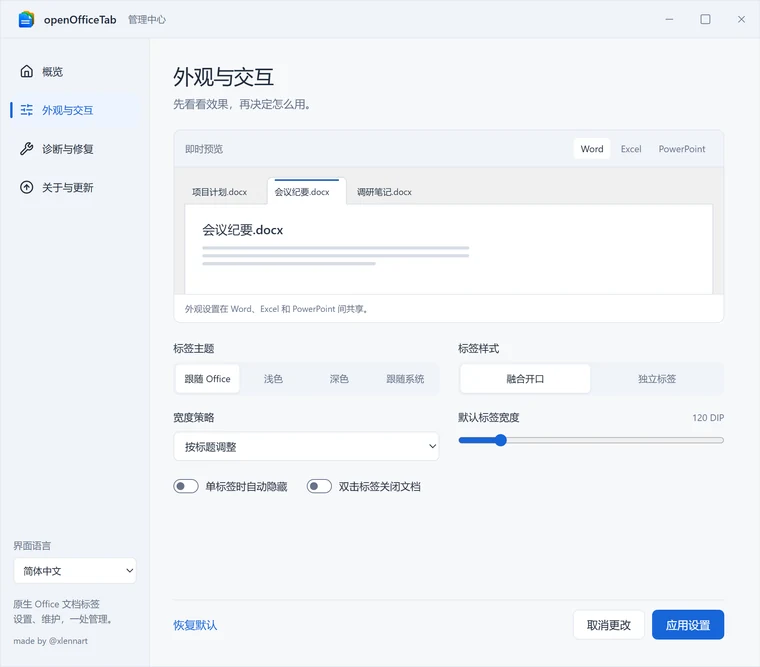Click the 会议纪要.docx preview document heading

pyautogui.click(x=243, y=230)
